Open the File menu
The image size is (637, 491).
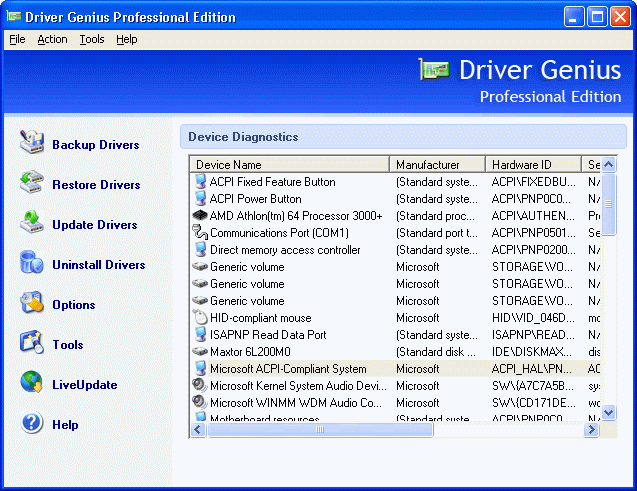click(17, 39)
